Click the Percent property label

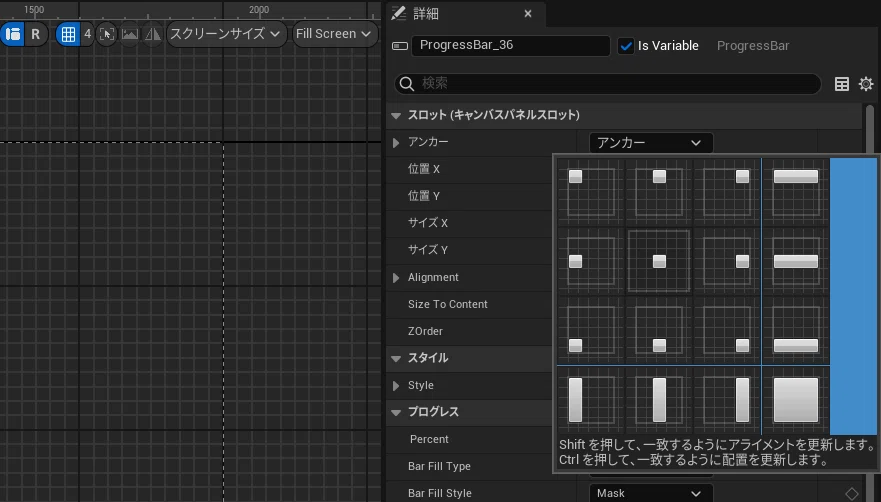click(x=429, y=439)
